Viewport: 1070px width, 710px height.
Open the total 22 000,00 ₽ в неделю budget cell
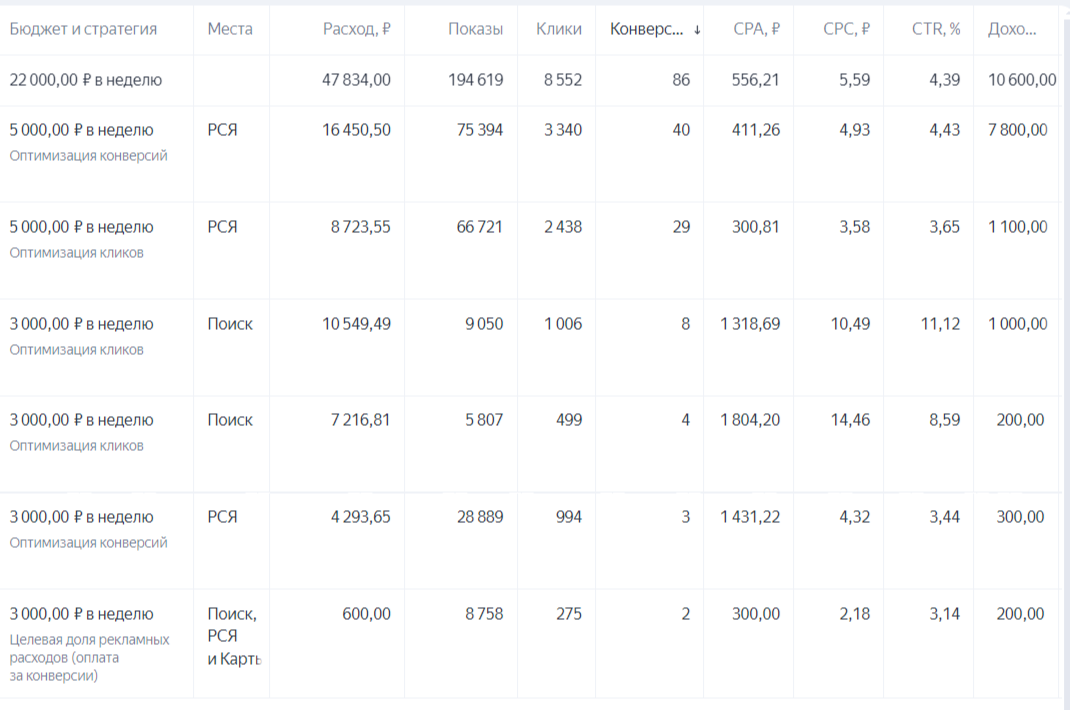[86, 80]
